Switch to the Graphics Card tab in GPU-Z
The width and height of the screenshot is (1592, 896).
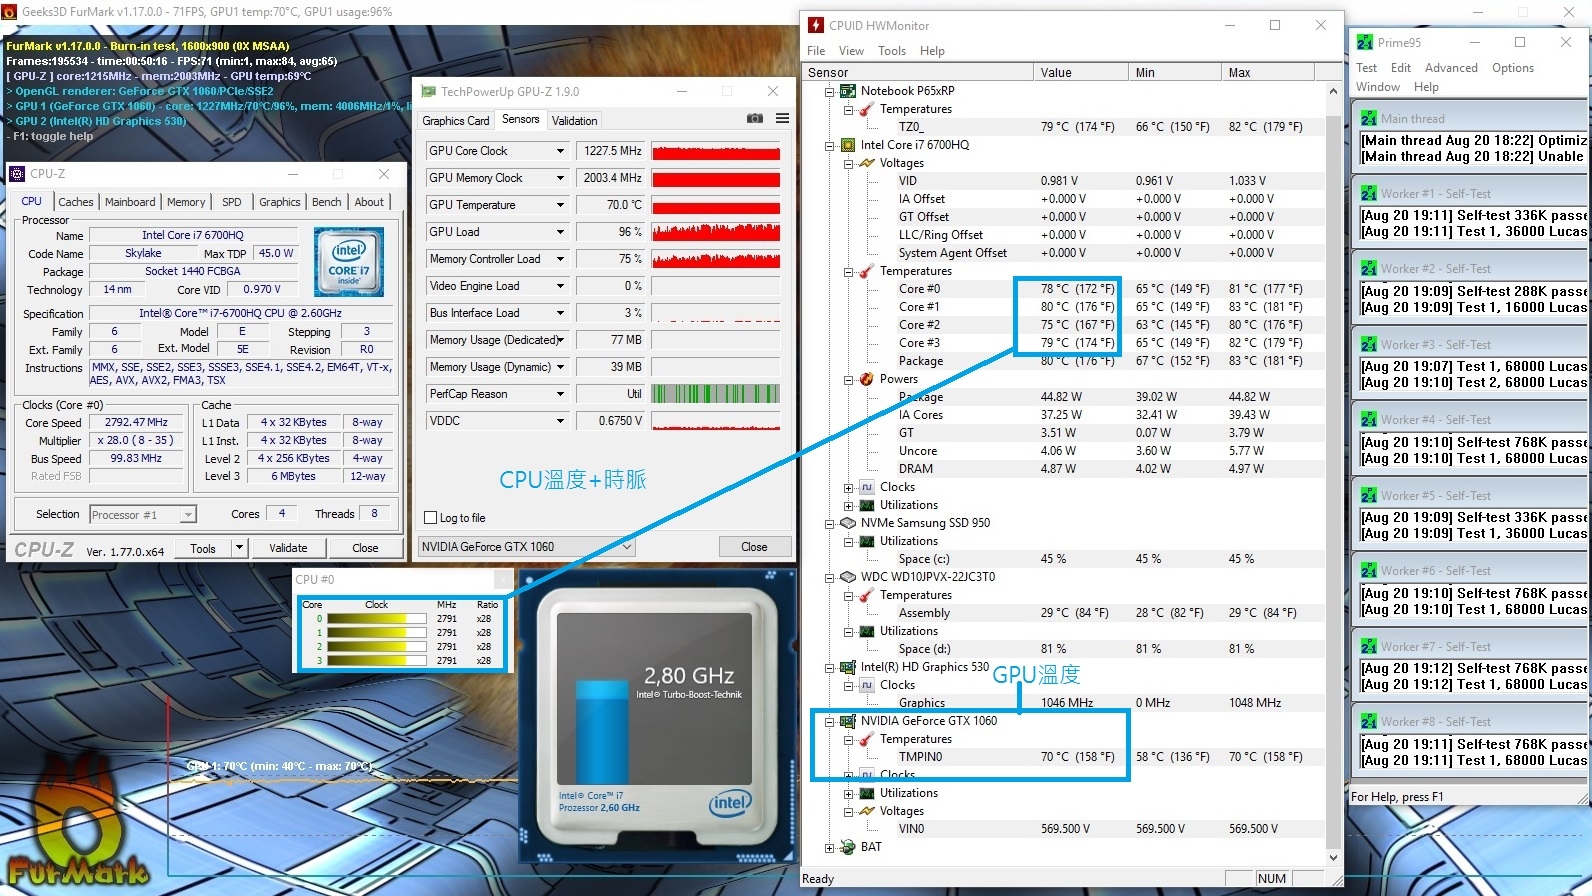[456, 121]
